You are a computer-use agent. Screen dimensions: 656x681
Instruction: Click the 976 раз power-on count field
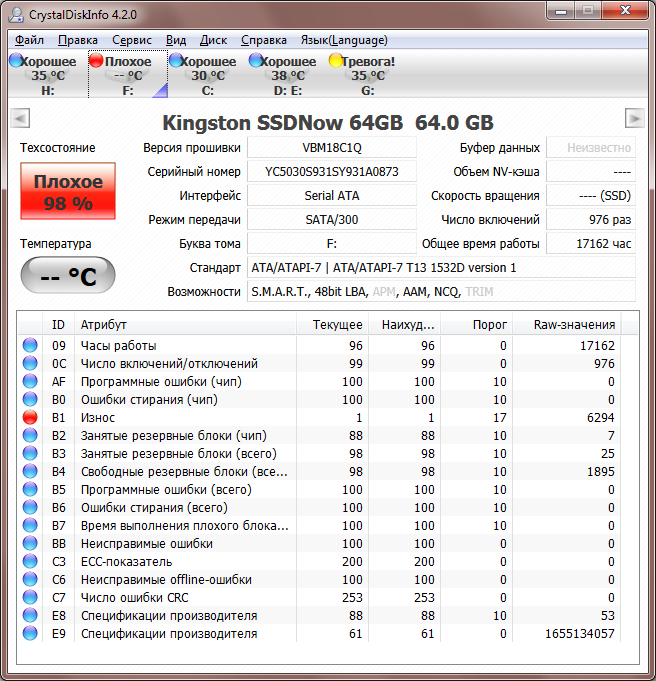click(591, 220)
